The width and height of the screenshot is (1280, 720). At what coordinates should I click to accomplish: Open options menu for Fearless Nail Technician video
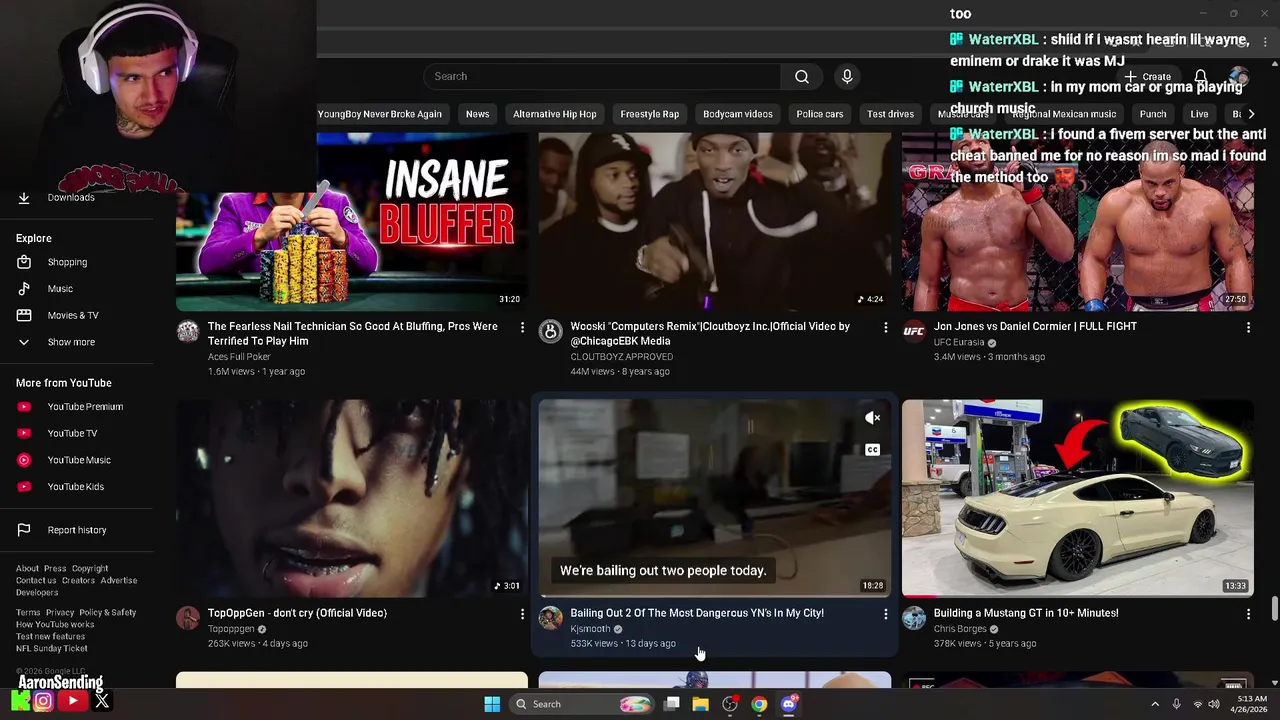(x=522, y=327)
